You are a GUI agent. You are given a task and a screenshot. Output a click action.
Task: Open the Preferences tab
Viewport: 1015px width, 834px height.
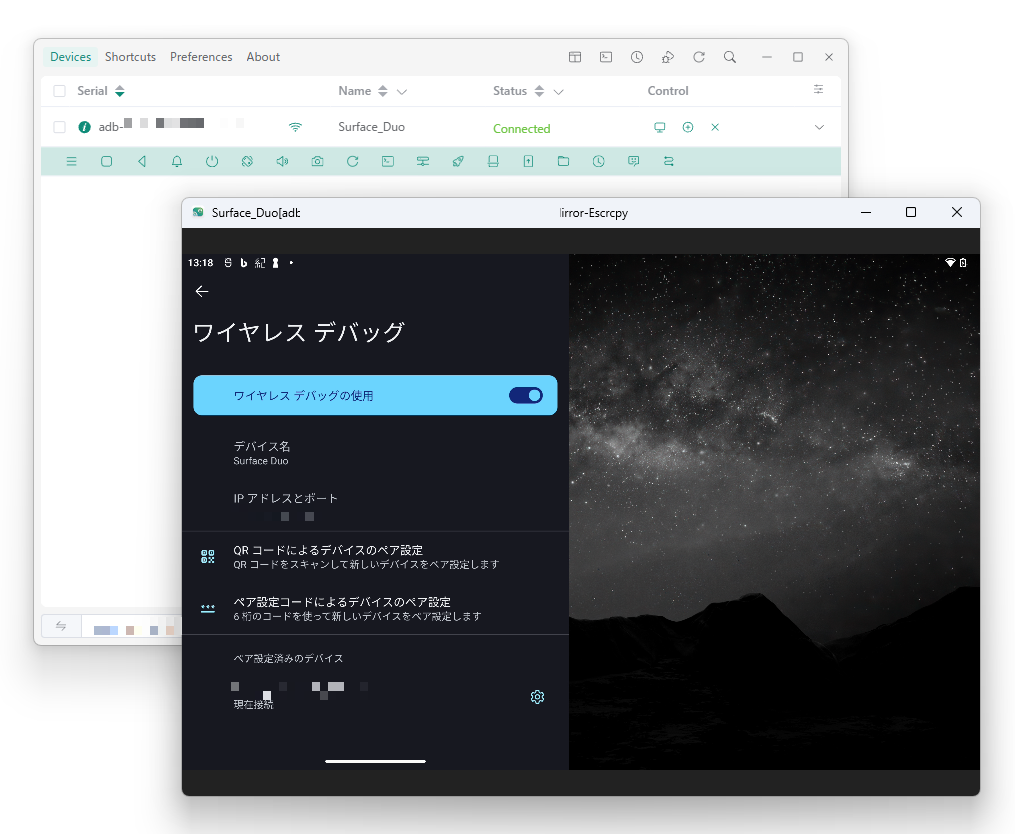[x=201, y=57]
